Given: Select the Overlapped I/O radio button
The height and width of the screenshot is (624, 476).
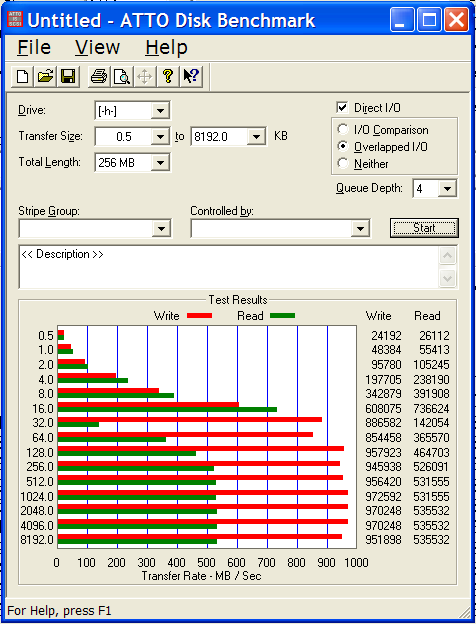Looking at the screenshot, I should [343, 146].
